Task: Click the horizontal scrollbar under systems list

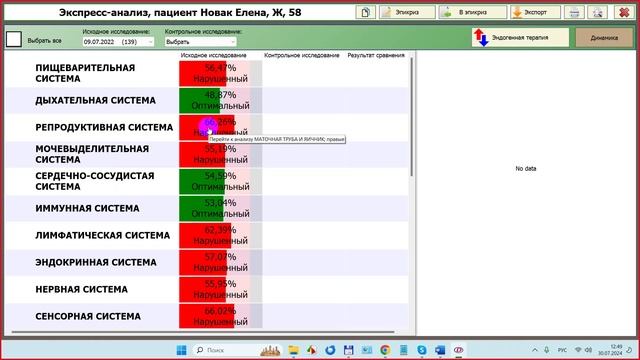Action: [203, 332]
